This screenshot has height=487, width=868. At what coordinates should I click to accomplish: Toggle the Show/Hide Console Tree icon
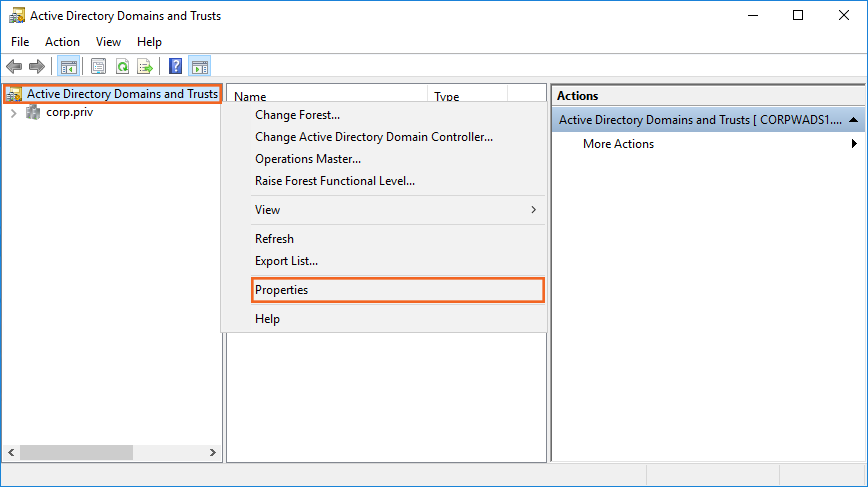coord(68,67)
